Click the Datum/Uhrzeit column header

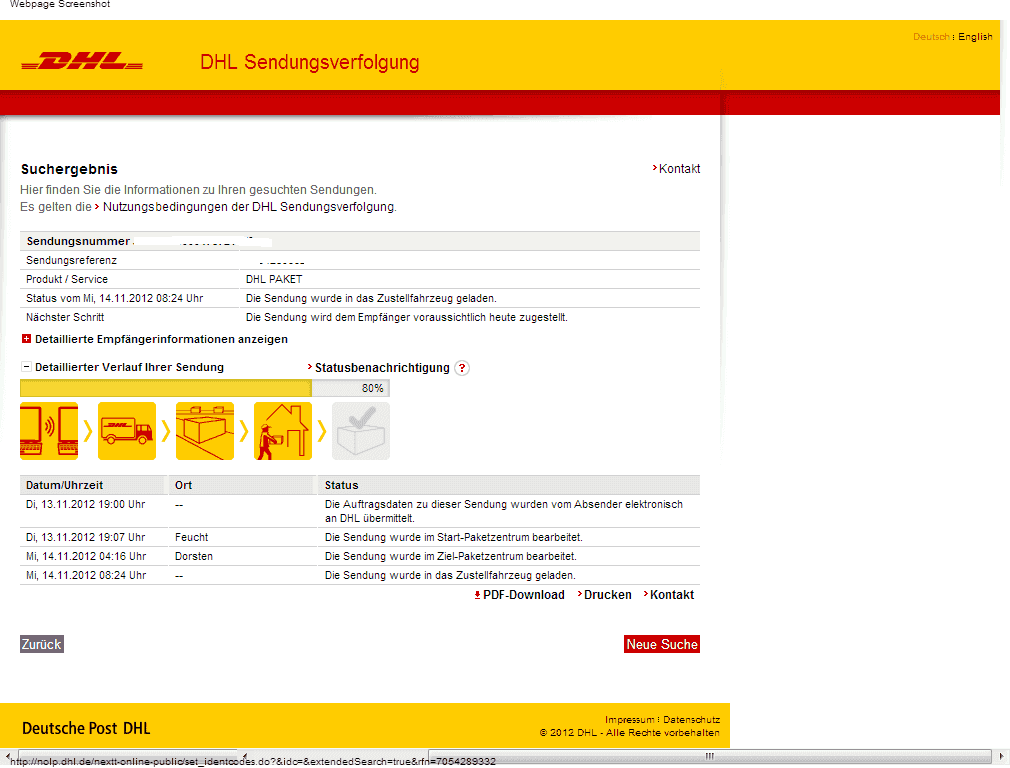93,485
